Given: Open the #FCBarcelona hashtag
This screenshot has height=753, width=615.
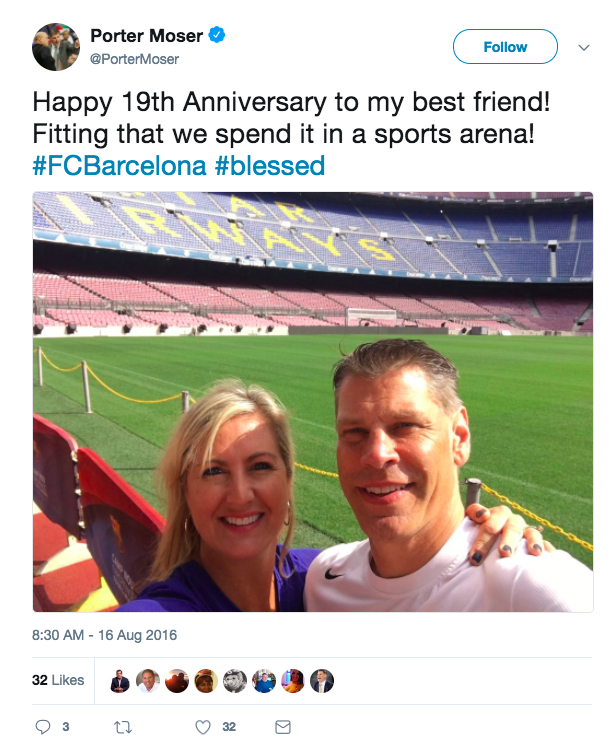Looking at the screenshot, I should [120, 166].
